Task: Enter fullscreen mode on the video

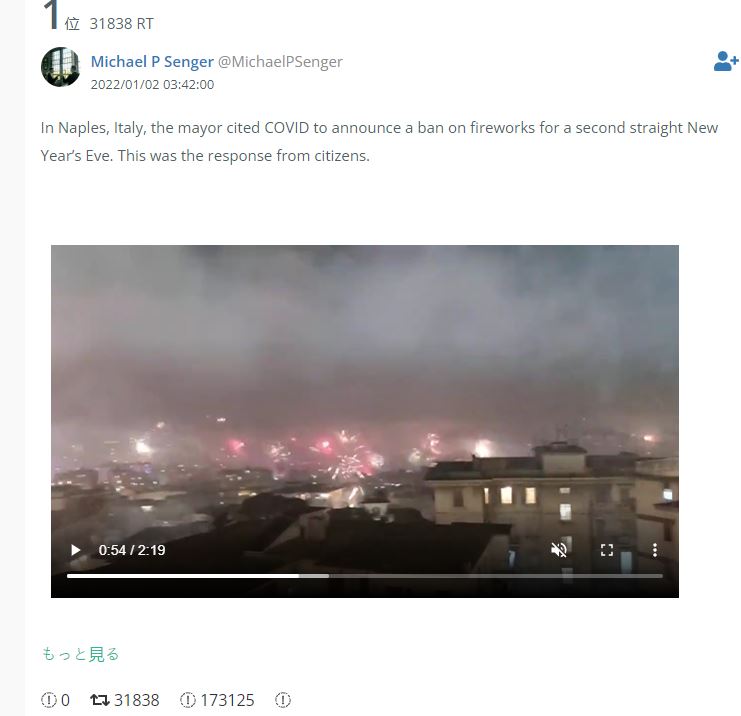Action: click(607, 550)
